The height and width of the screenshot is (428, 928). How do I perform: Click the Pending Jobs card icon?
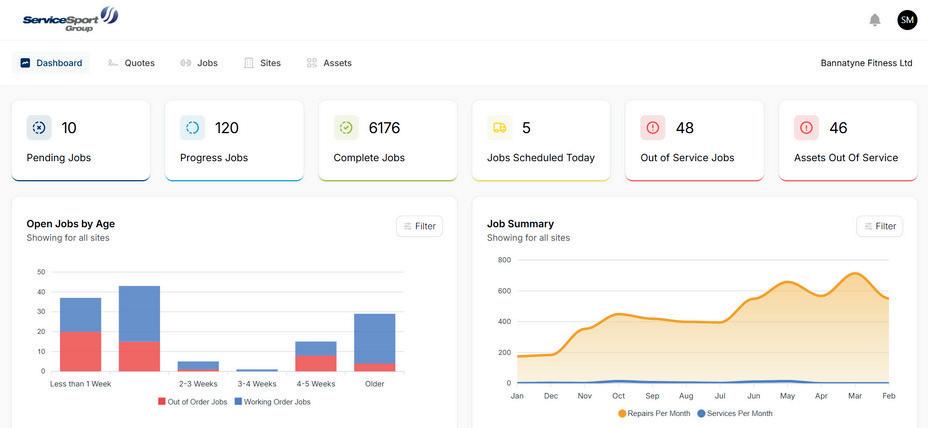tap(39, 128)
